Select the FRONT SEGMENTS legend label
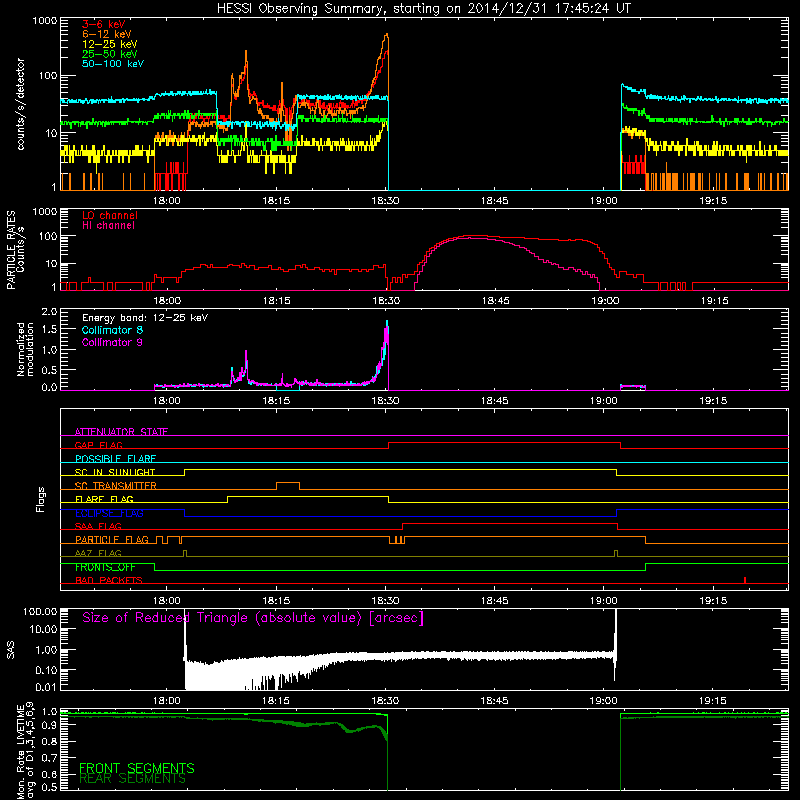Screen dimensions: 800x800 click(137, 768)
